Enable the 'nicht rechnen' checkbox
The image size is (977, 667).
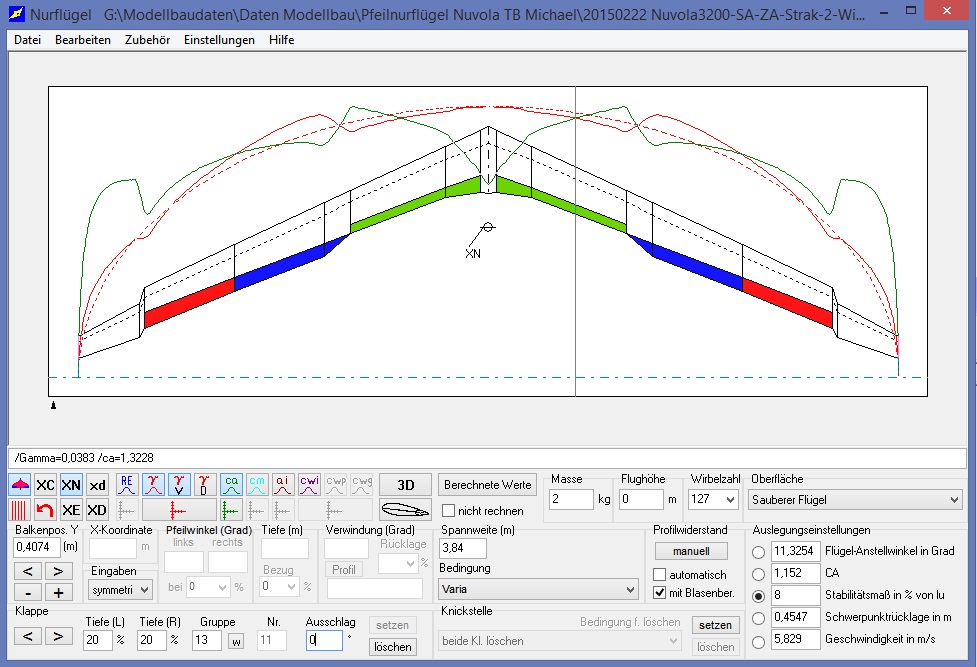tap(449, 511)
